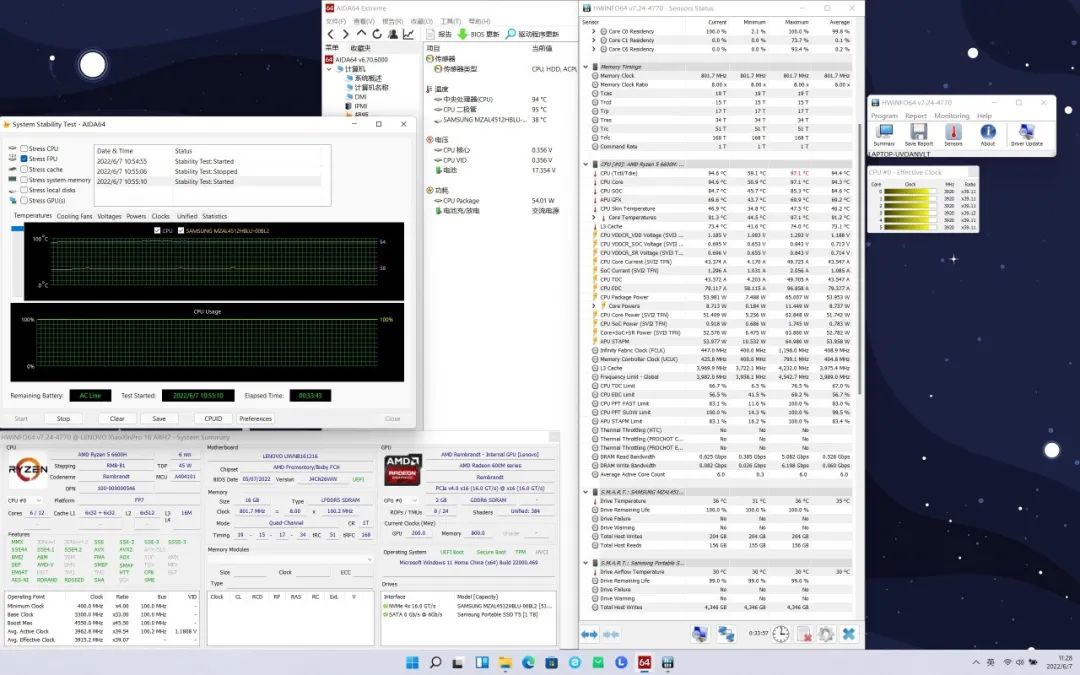The height and width of the screenshot is (675, 1080).
Task: Open Sensors thermometer icon in HWiNFO64
Action: point(953,134)
